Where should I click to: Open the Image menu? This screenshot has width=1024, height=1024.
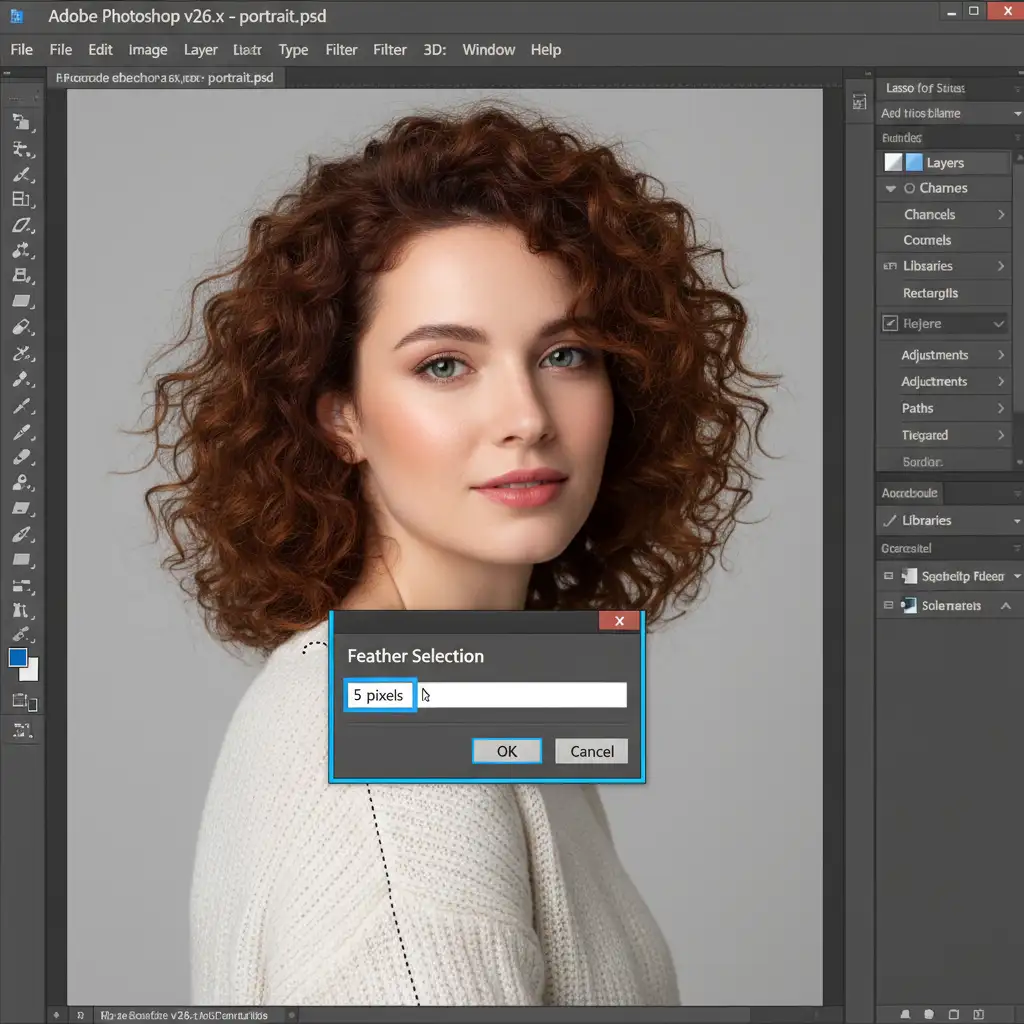148,50
